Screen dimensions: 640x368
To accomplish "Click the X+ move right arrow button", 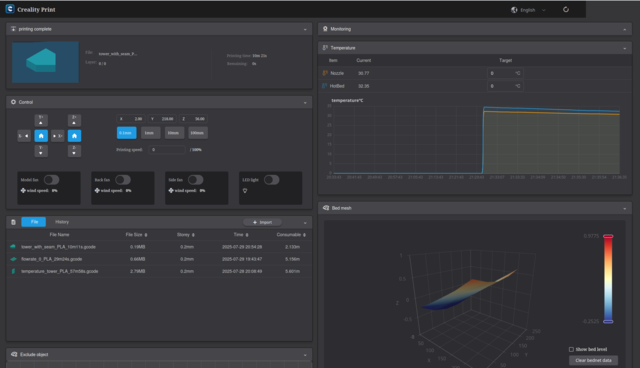I will pos(58,136).
